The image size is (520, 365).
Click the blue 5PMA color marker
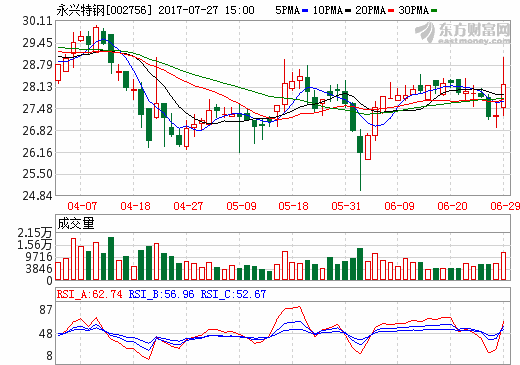tap(305, 11)
